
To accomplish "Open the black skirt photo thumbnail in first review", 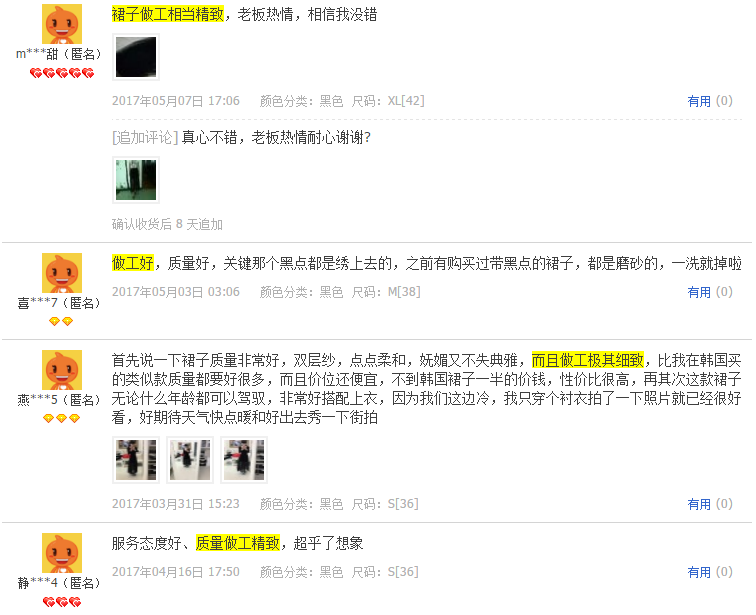I will (136, 57).
